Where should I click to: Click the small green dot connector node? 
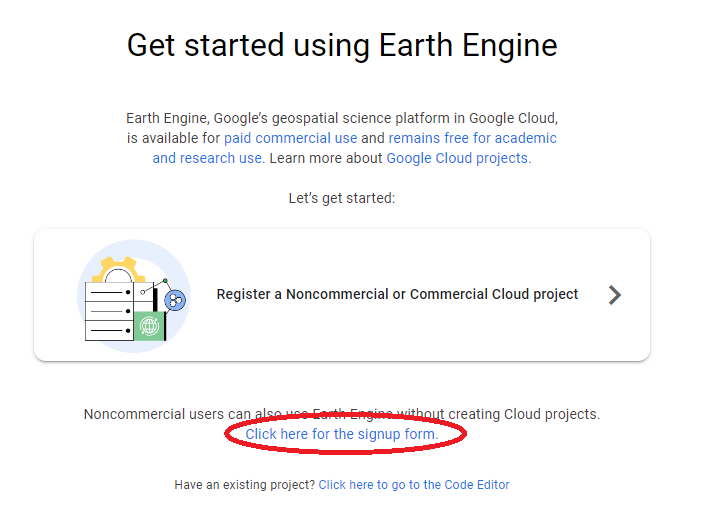point(165,280)
